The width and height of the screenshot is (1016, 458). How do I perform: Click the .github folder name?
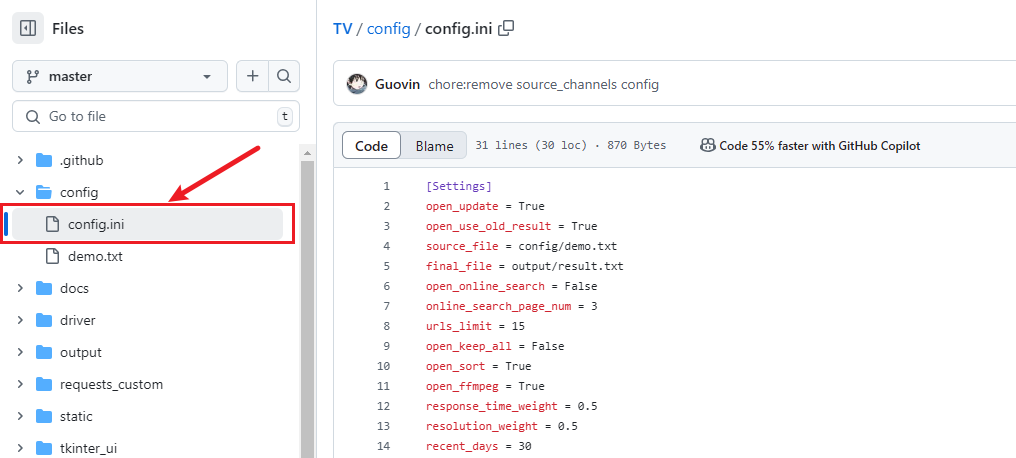(81, 160)
